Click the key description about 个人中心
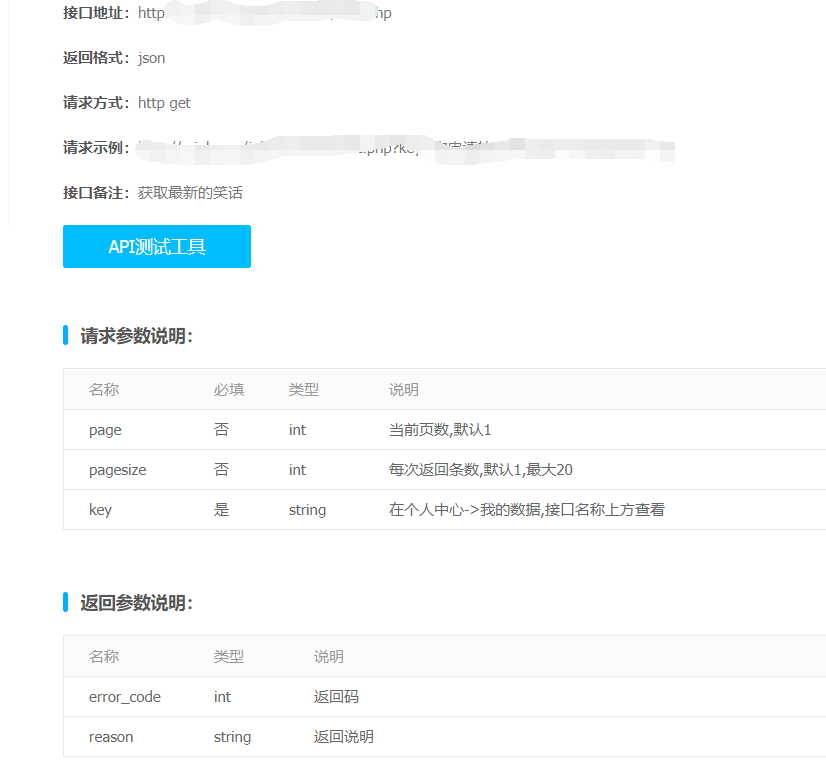The width and height of the screenshot is (826, 778). 526,510
